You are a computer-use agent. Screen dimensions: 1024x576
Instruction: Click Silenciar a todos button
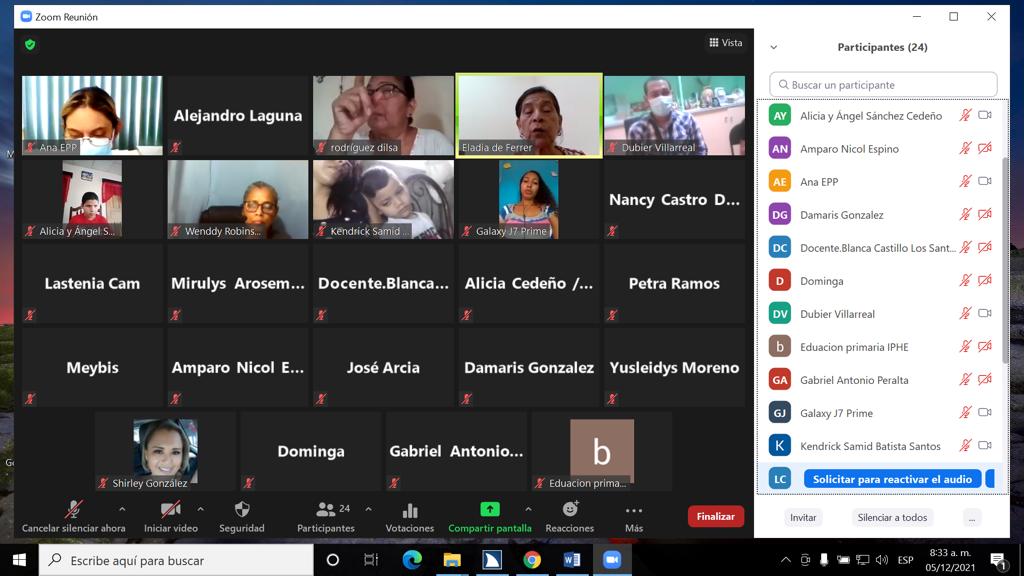point(892,517)
